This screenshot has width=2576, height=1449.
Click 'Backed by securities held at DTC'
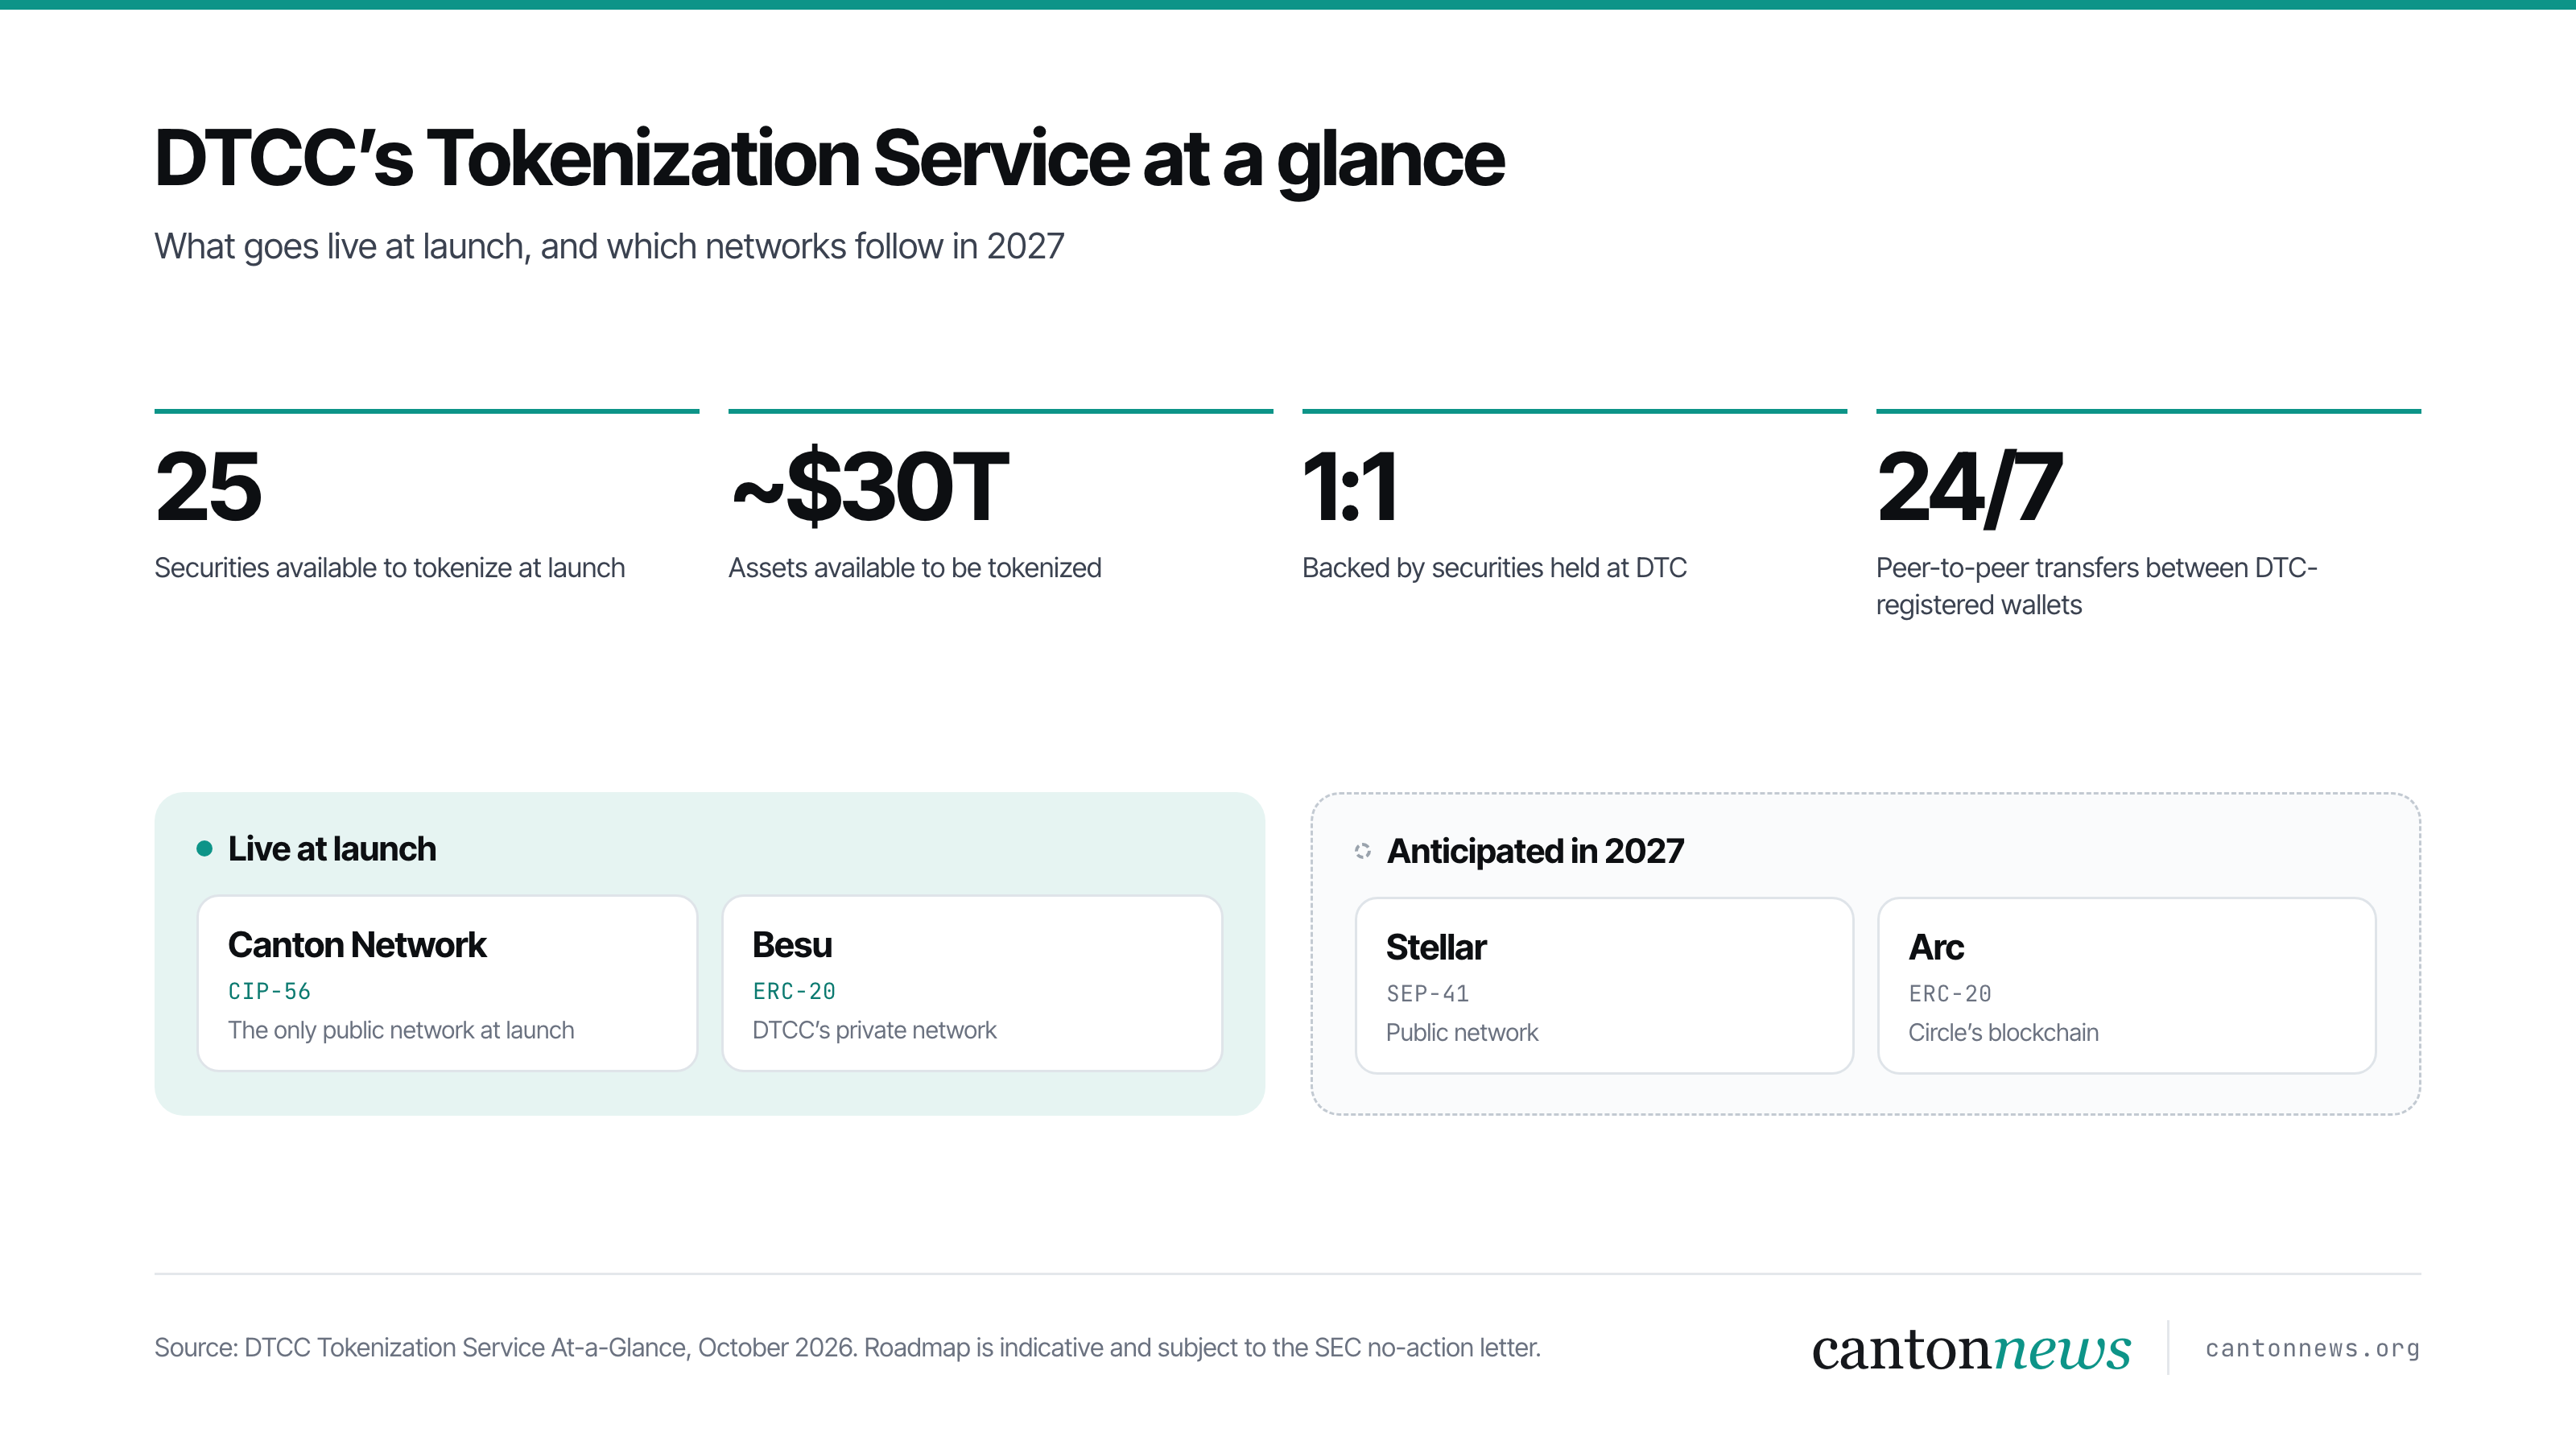click(x=1494, y=568)
